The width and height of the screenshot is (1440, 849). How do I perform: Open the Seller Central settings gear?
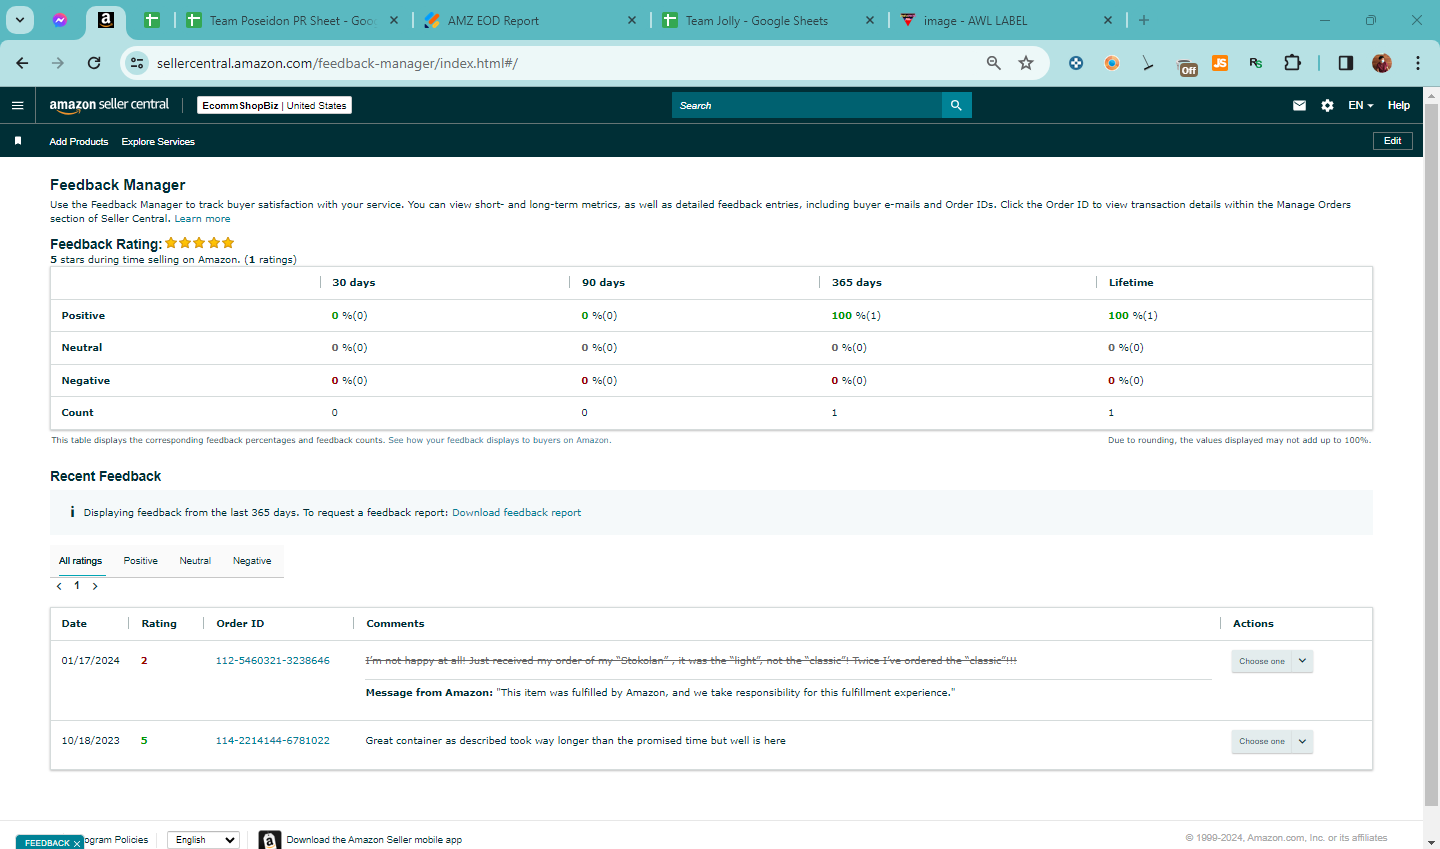tap(1327, 105)
